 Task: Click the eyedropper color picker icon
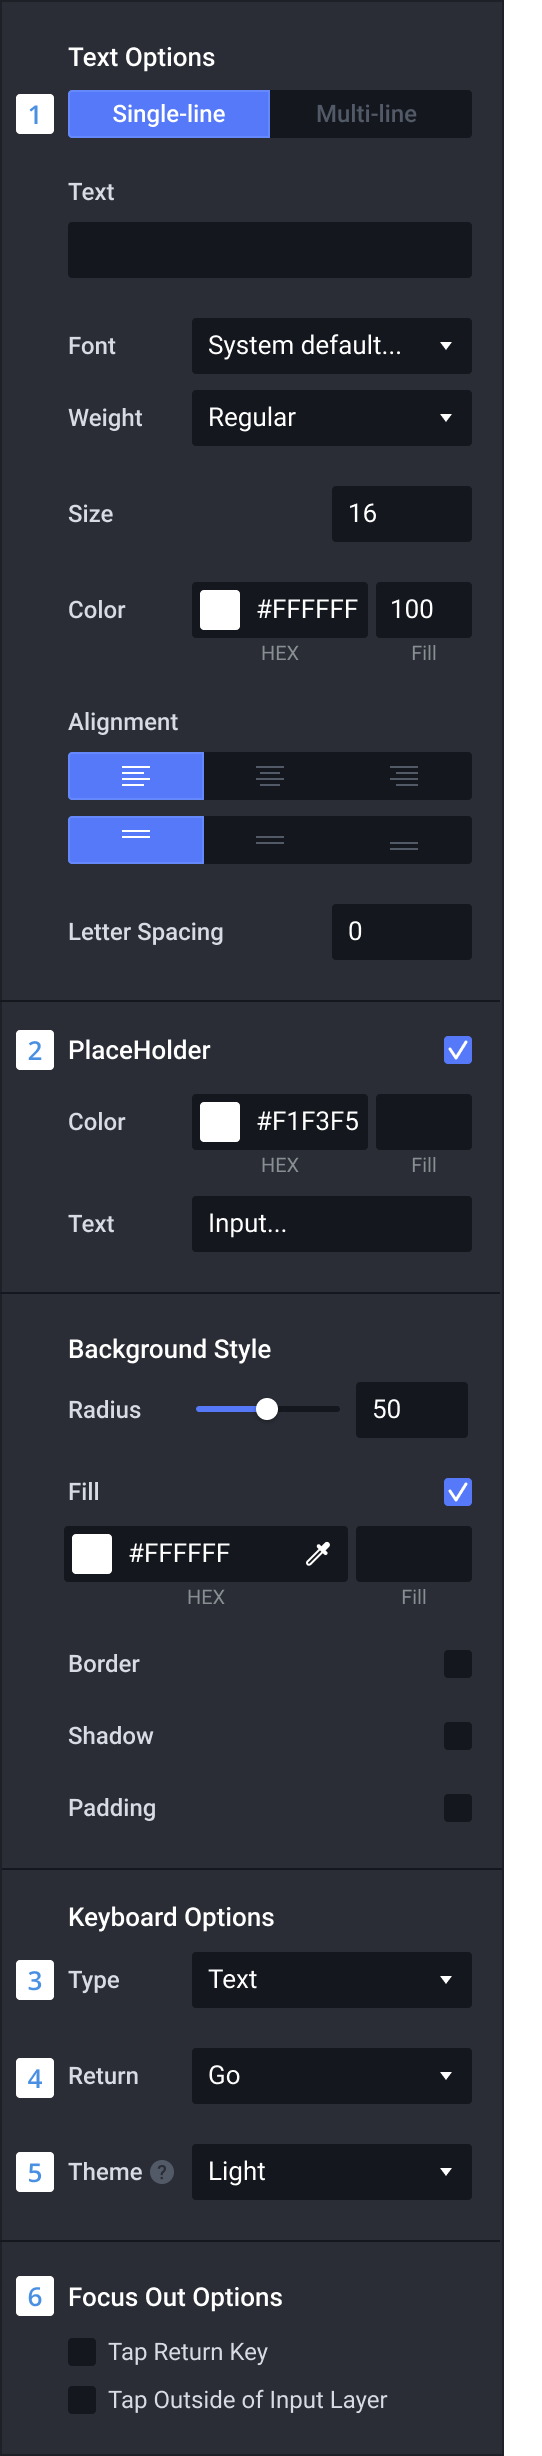318,1554
